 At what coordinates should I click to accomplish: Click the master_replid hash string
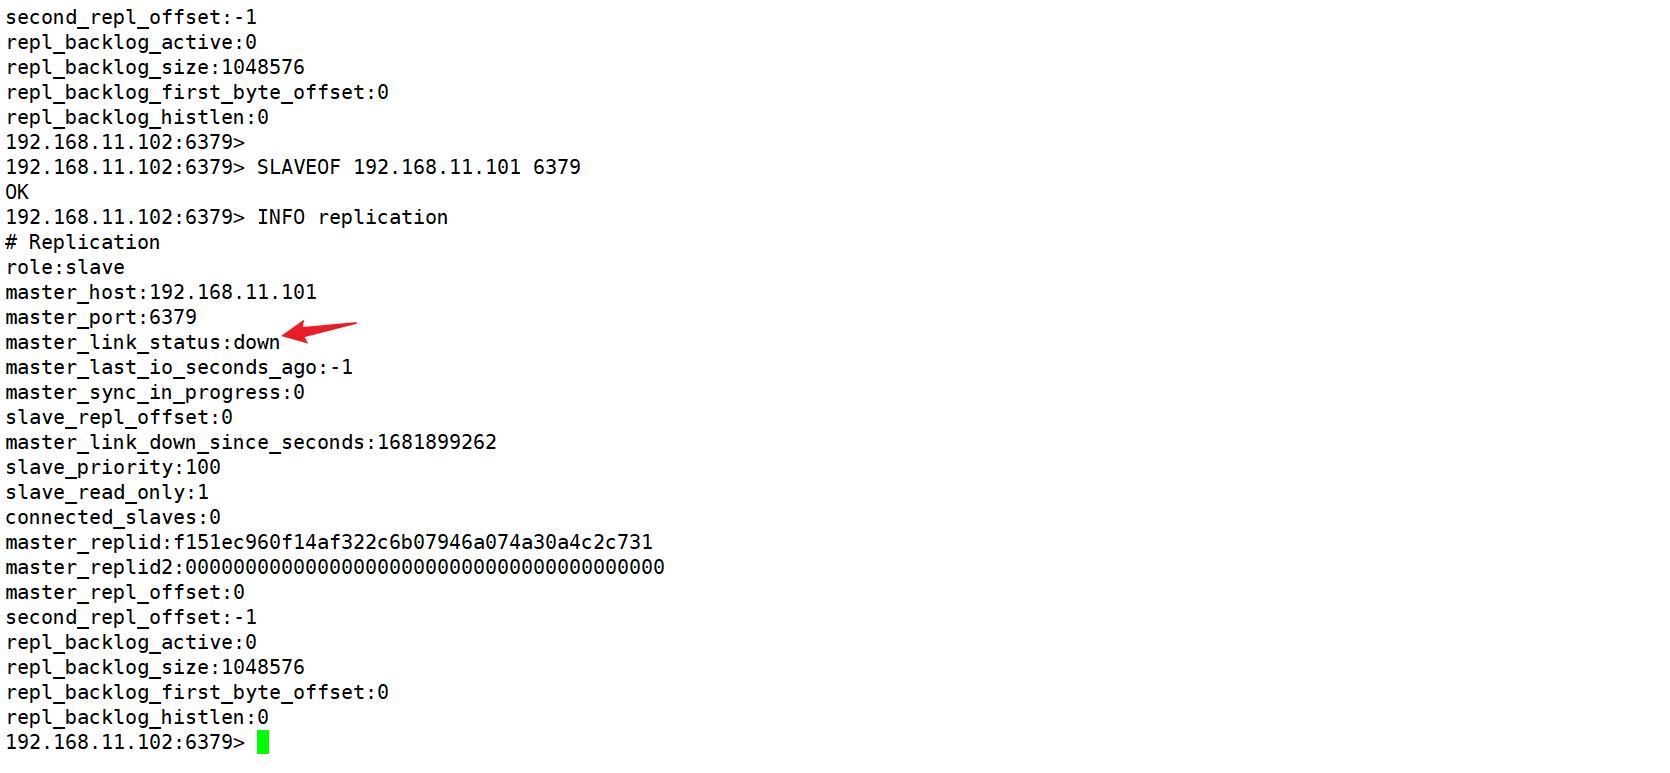tap(413, 542)
